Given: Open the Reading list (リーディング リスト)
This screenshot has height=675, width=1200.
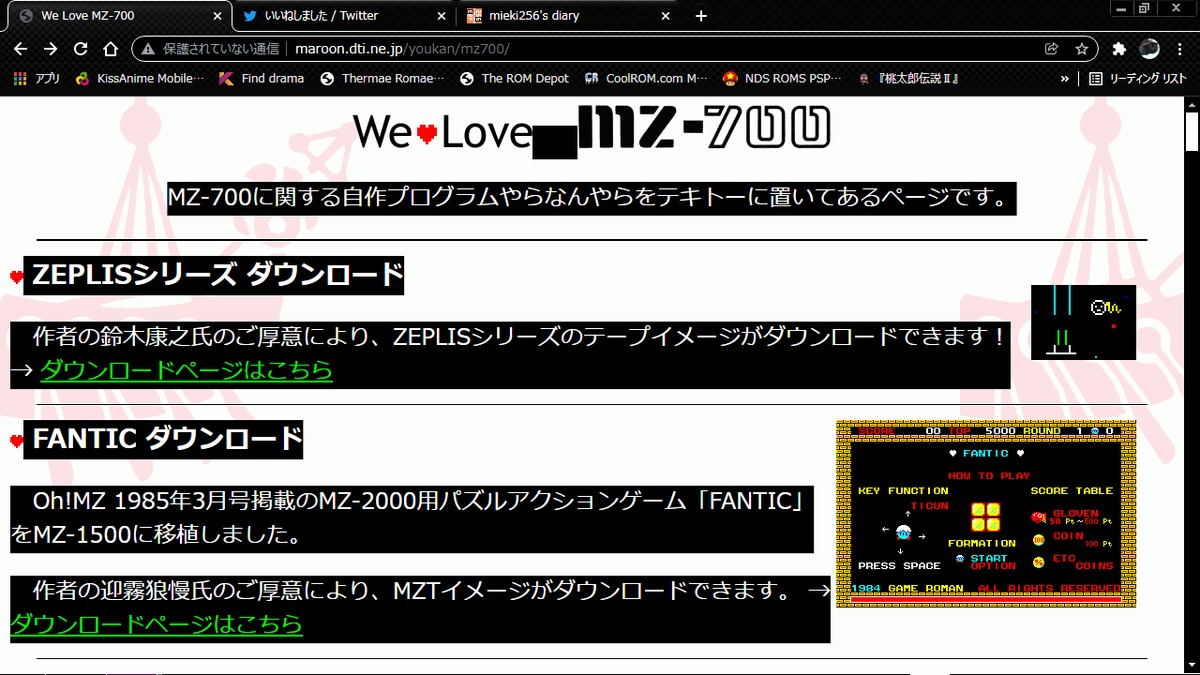Looking at the screenshot, I should (x=1138, y=78).
